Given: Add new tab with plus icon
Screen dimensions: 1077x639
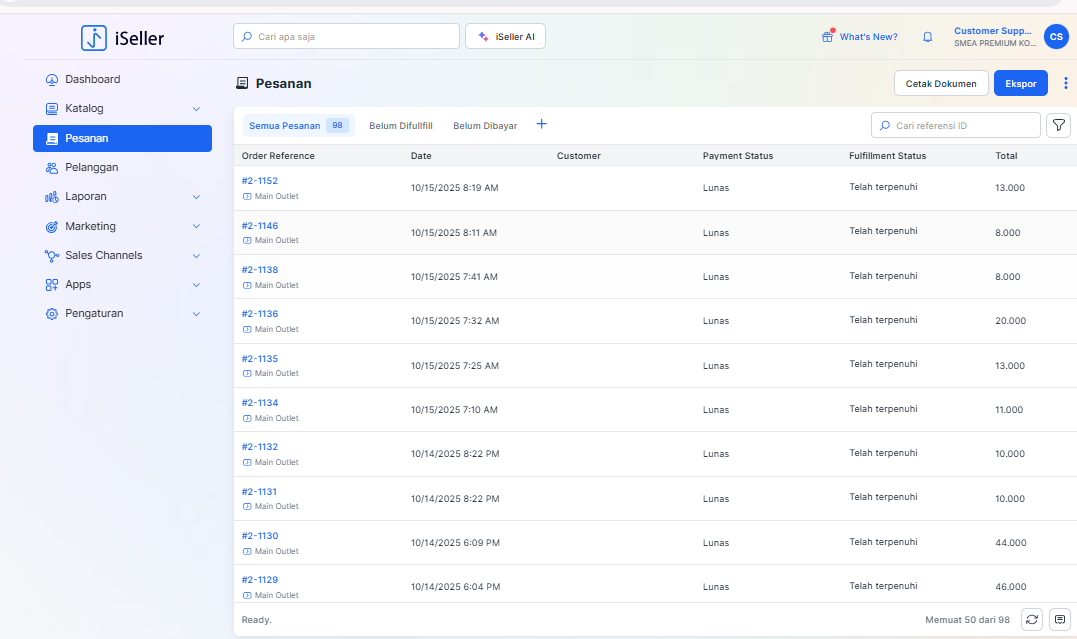Looking at the screenshot, I should (x=542, y=124).
